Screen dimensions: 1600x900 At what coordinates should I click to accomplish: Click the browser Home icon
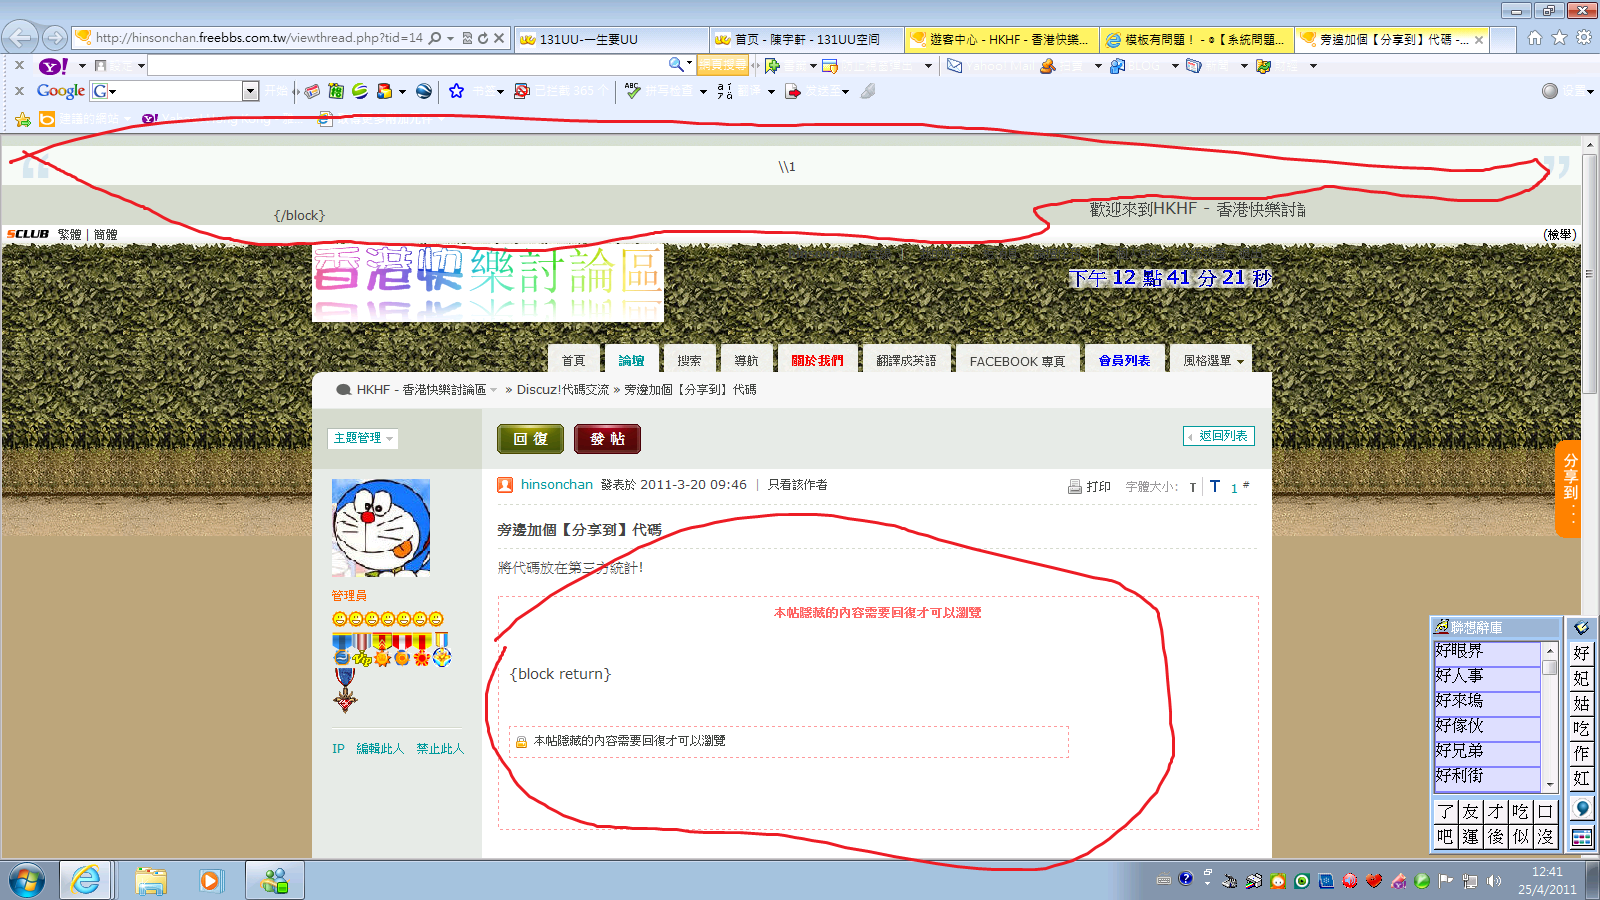pos(1535,38)
